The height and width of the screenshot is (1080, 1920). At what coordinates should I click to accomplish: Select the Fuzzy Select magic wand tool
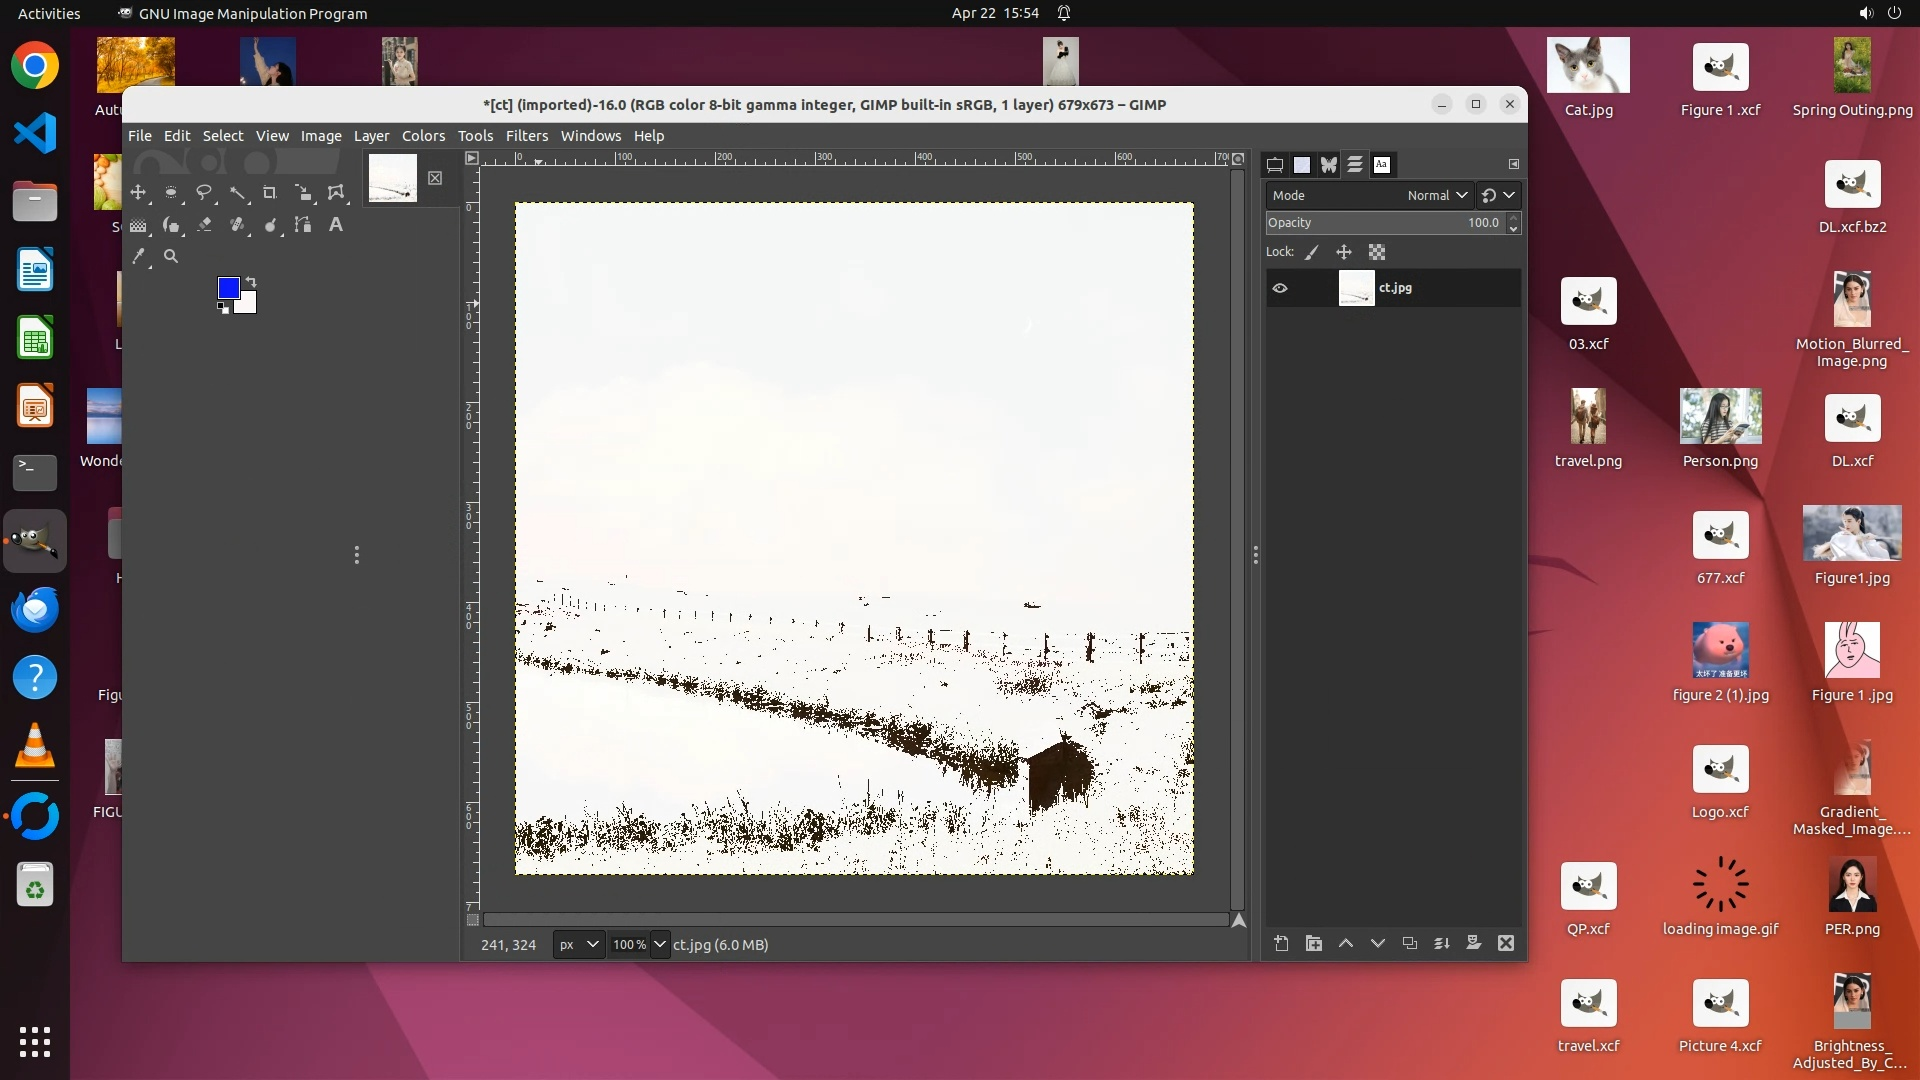point(237,193)
